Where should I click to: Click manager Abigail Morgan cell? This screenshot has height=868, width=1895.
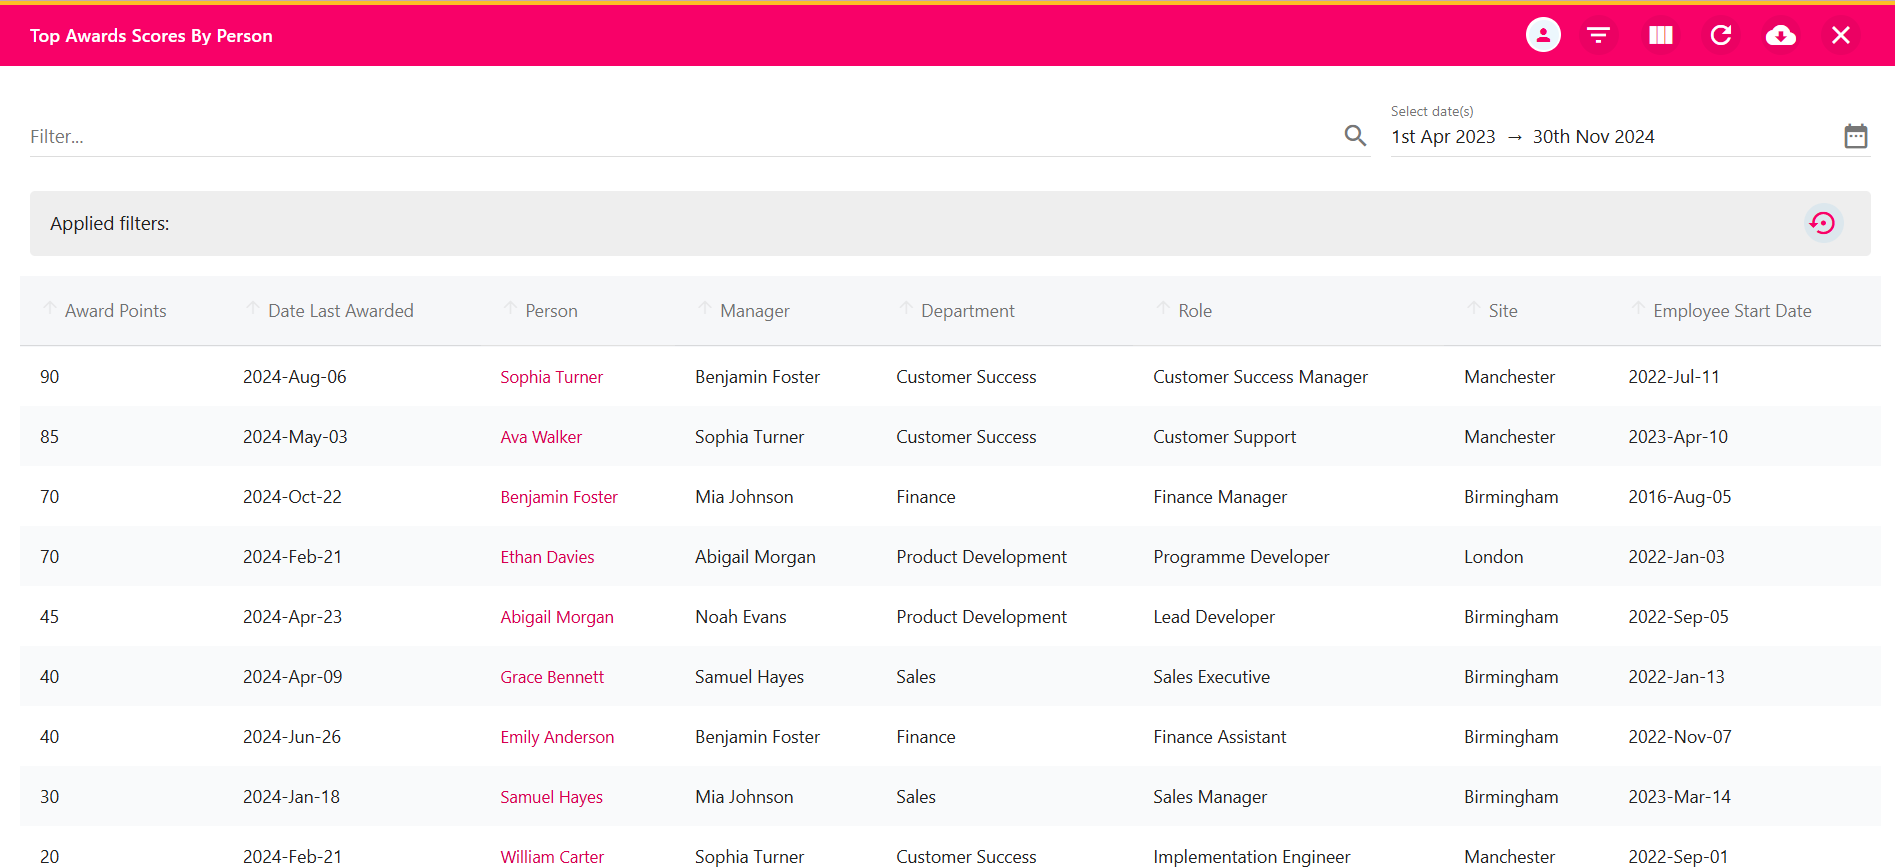point(755,557)
